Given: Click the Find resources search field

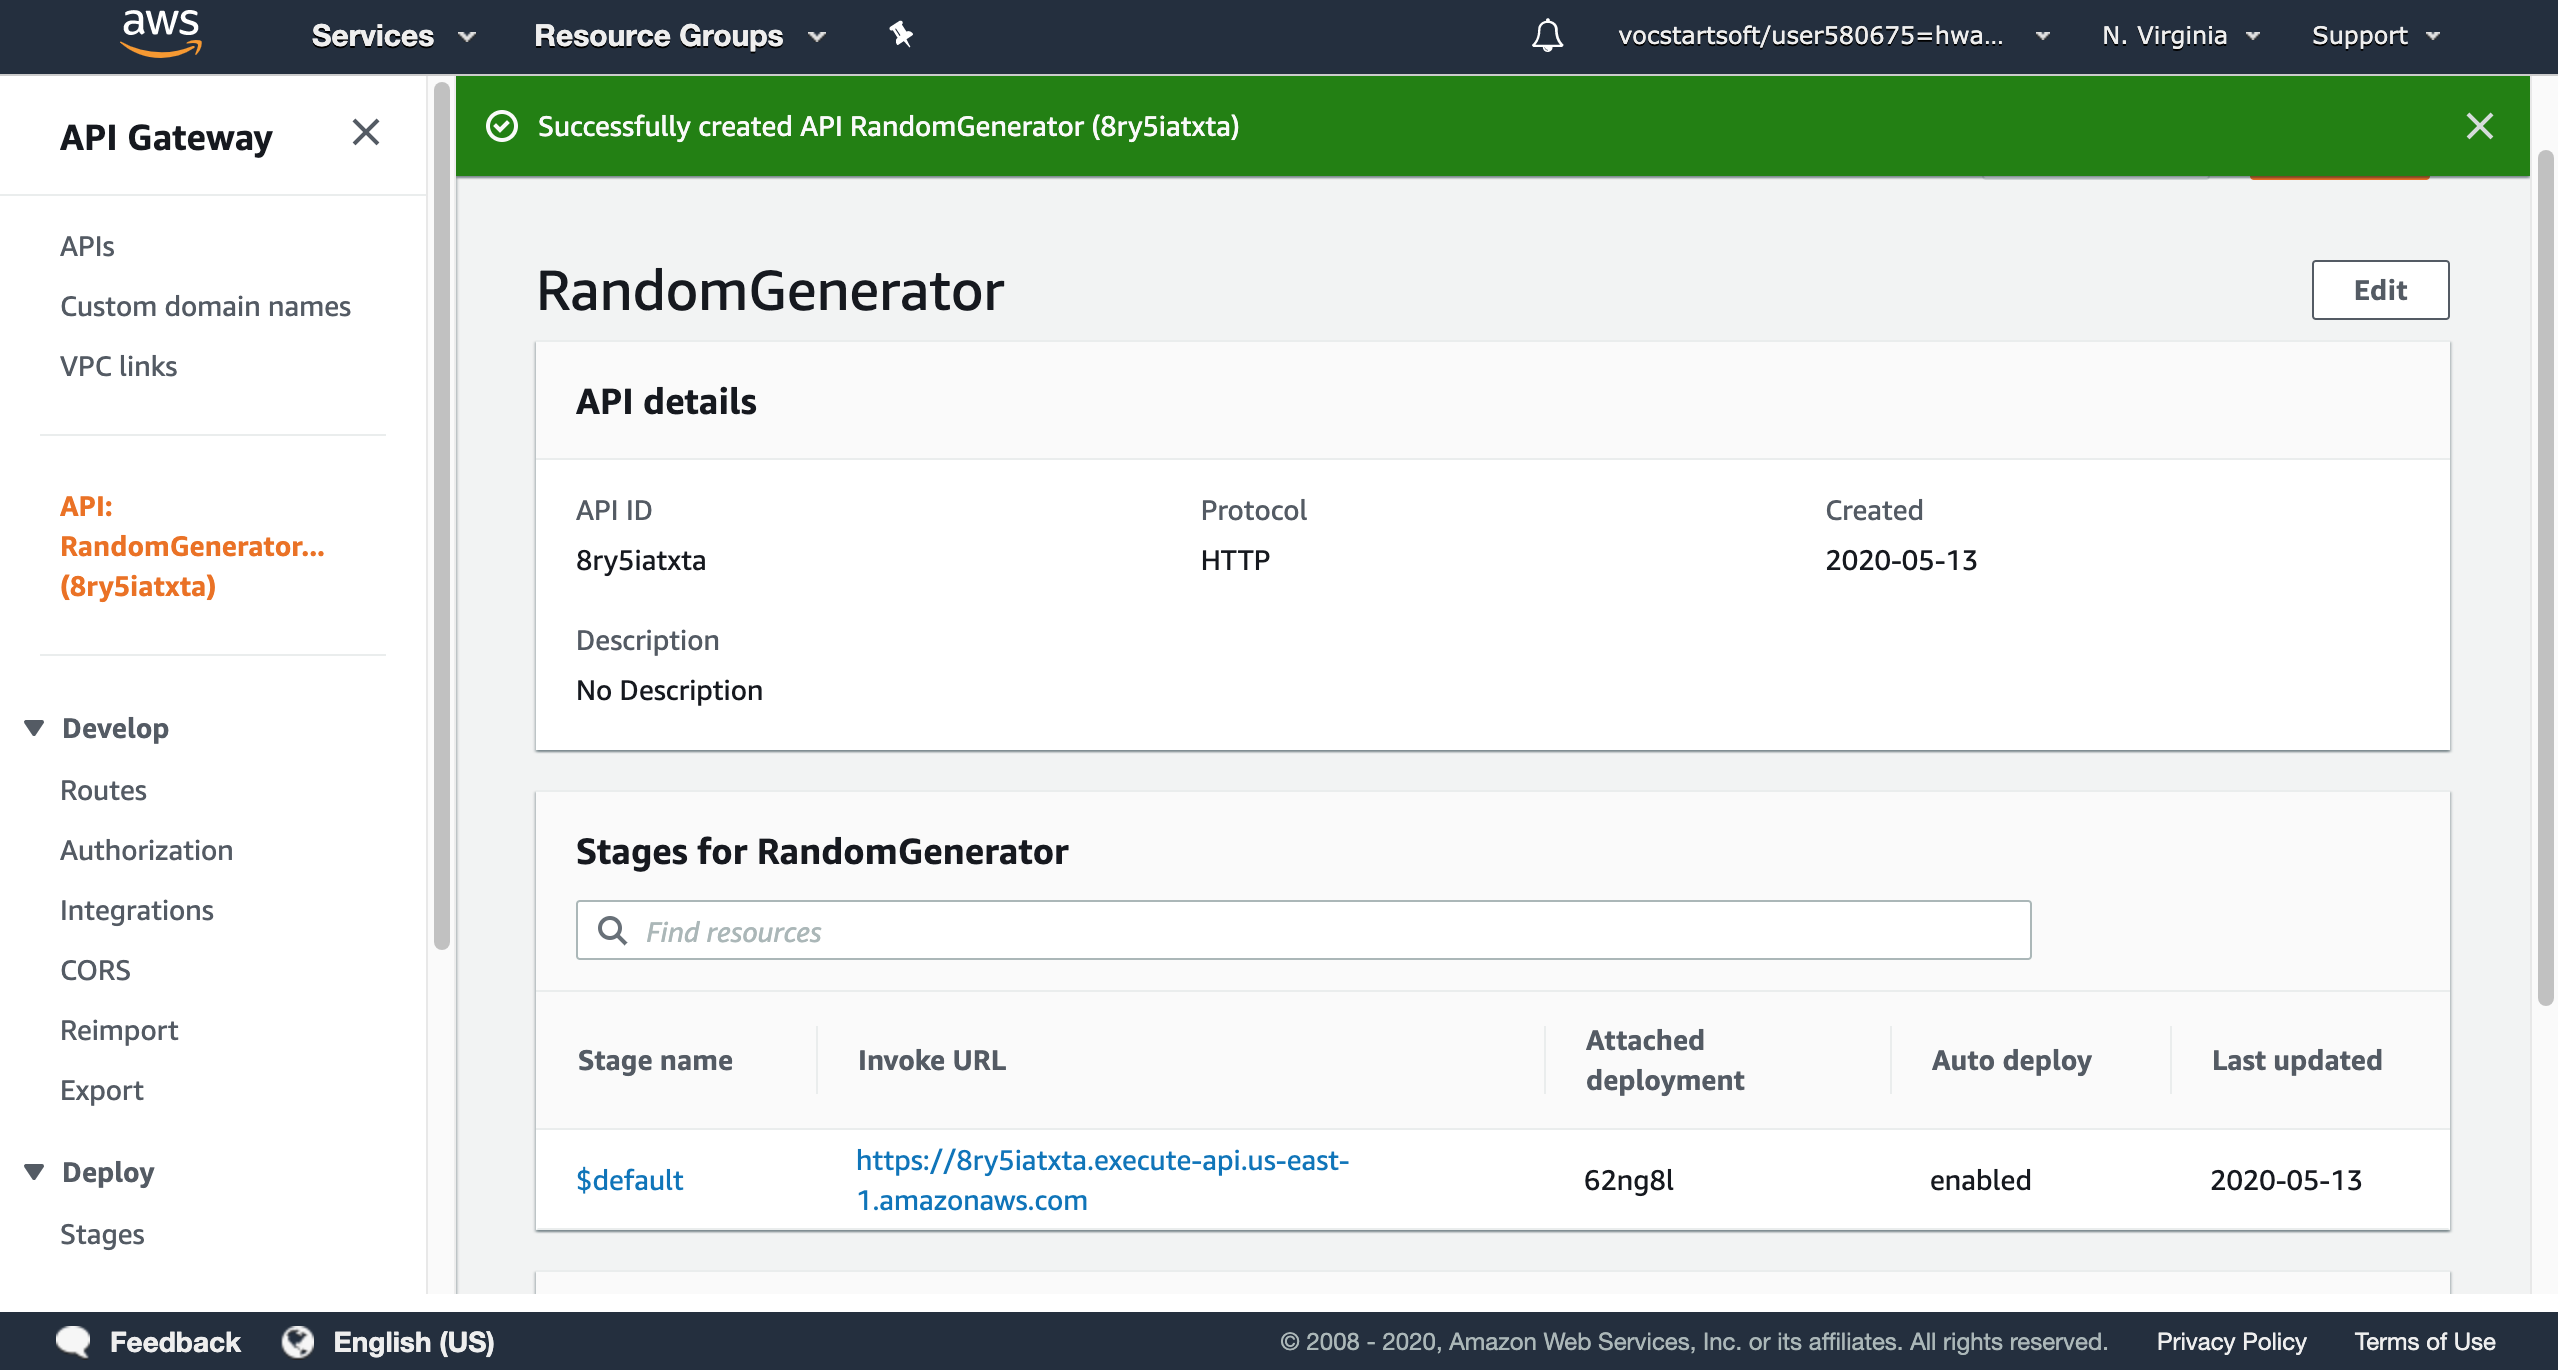Looking at the screenshot, I should 1303,930.
